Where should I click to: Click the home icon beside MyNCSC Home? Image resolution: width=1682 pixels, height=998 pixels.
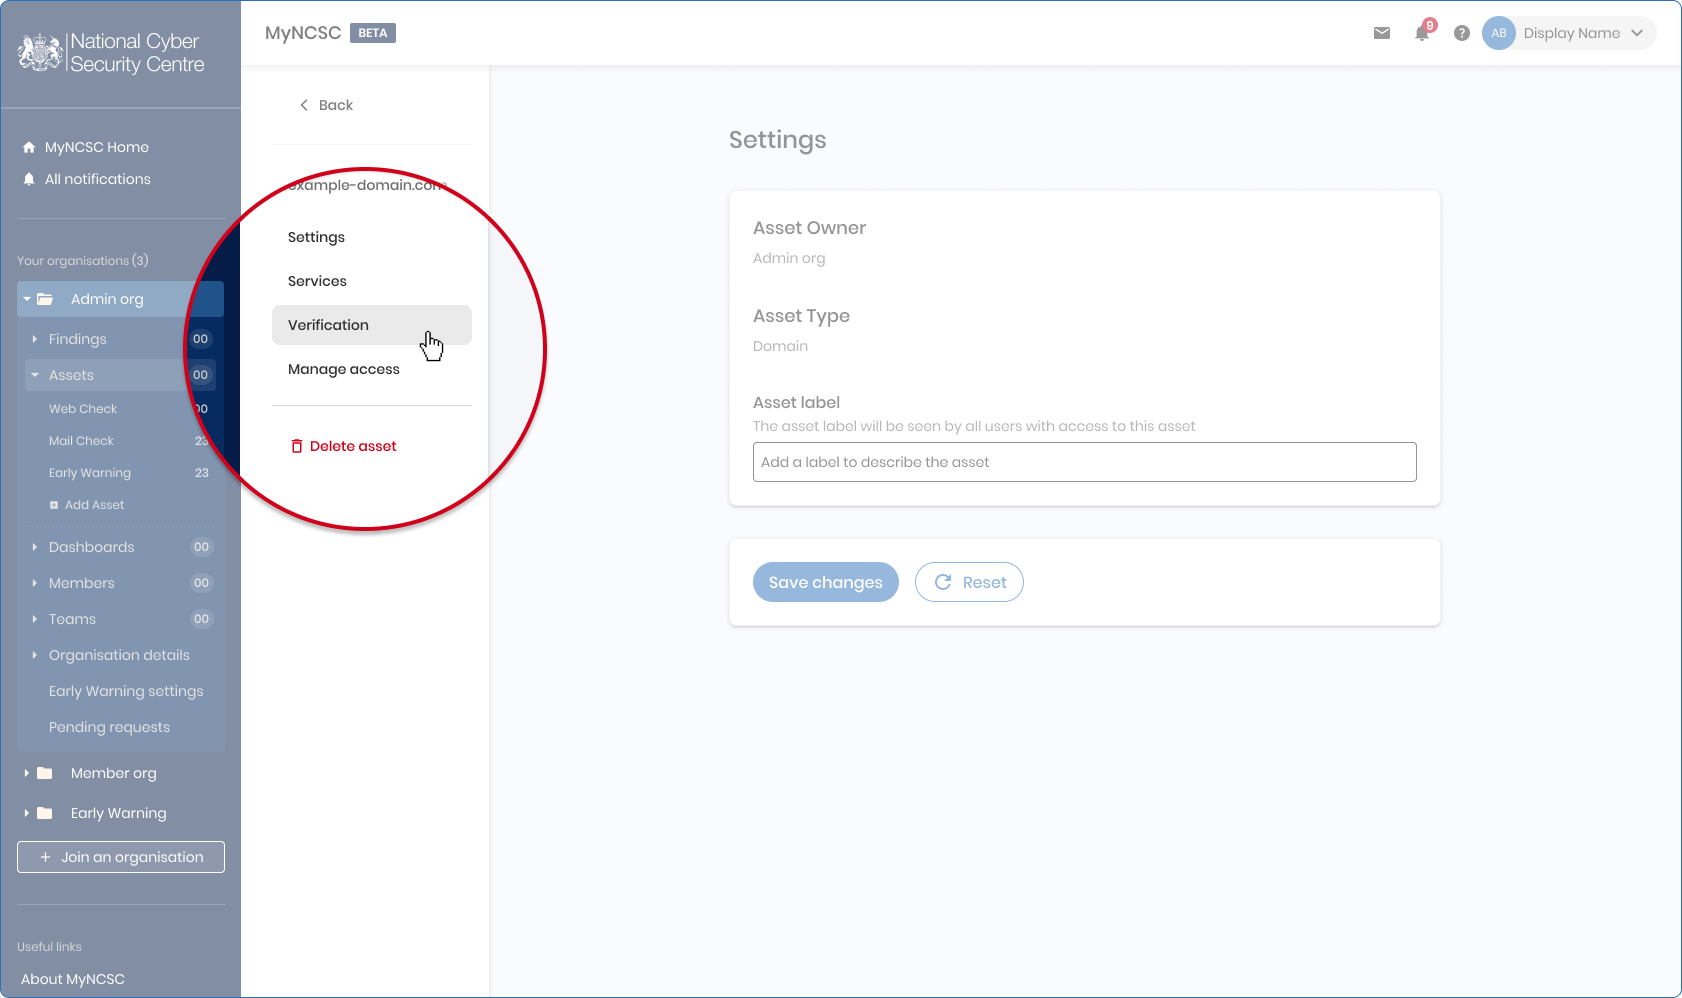tap(29, 147)
